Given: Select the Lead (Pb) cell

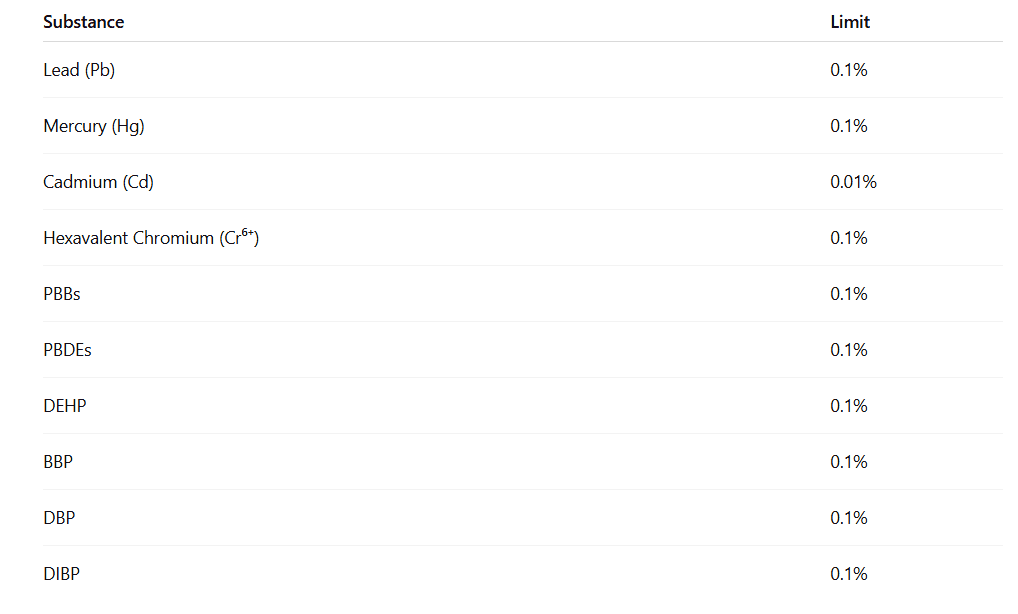Looking at the screenshot, I should pos(79,70).
